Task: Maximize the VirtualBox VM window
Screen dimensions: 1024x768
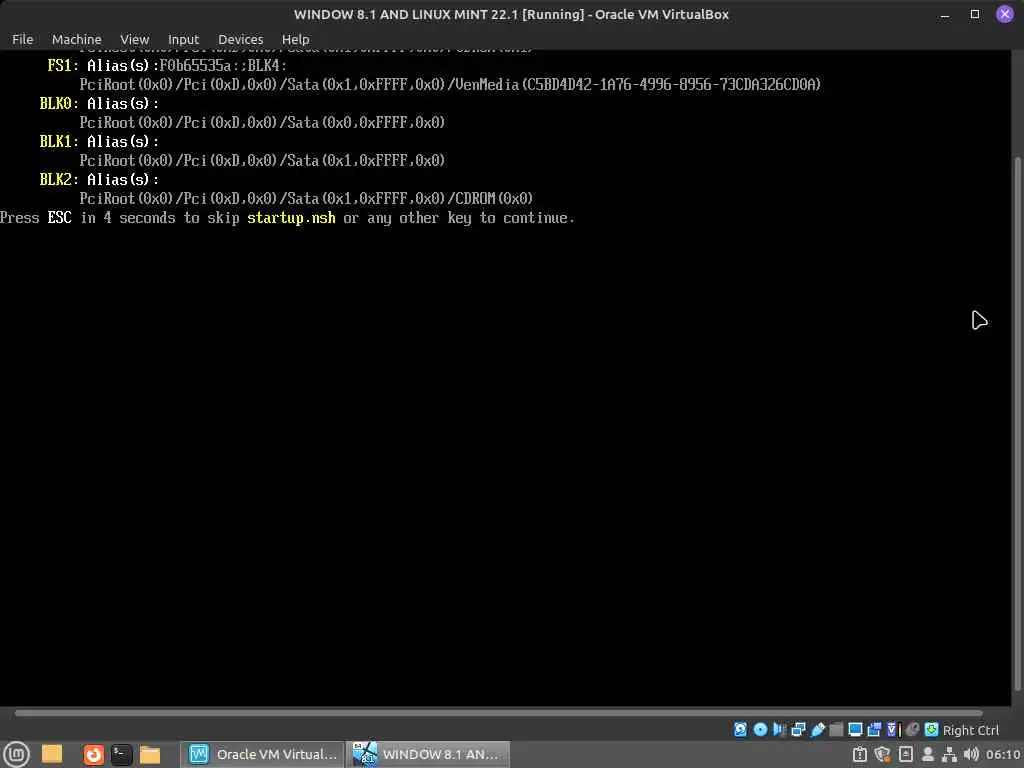Action: click(x=974, y=14)
